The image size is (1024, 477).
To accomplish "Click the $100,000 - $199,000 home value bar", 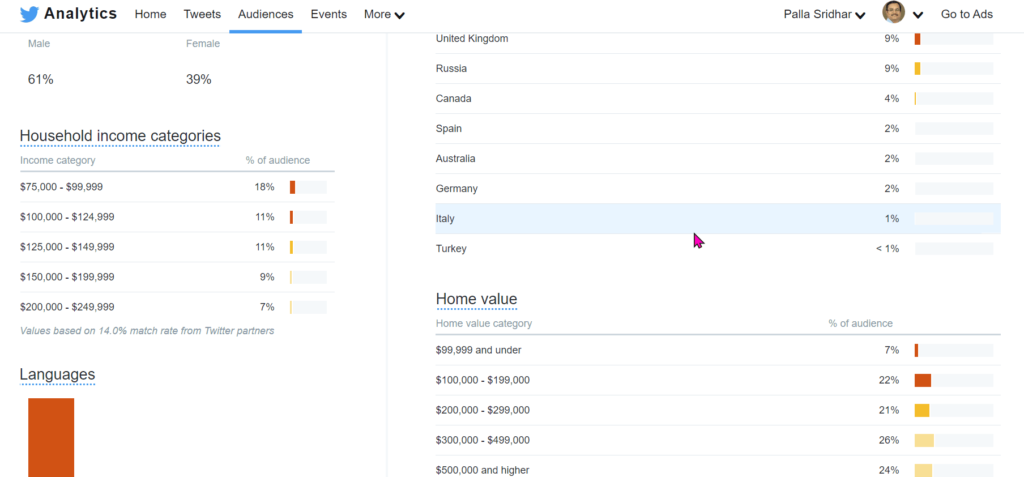I will [x=953, y=380].
